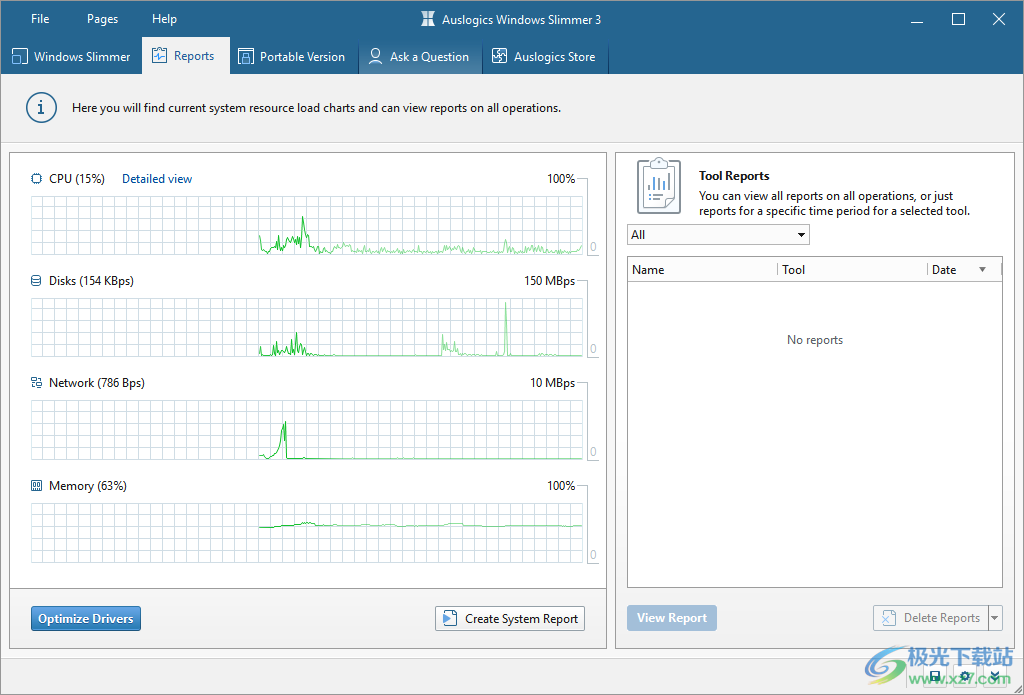1024x695 pixels.
Task: Open the Delete Reports dropdown arrow
Action: coord(994,618)
